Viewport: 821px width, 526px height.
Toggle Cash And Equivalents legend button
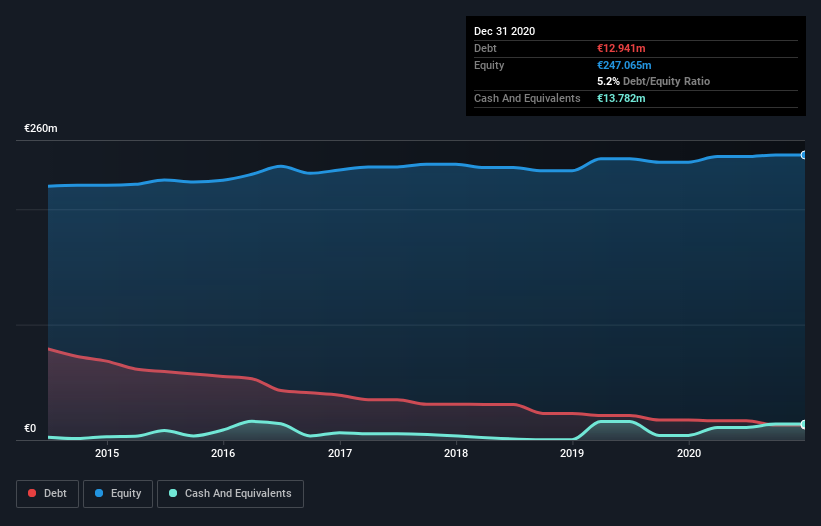coord(230,494)
